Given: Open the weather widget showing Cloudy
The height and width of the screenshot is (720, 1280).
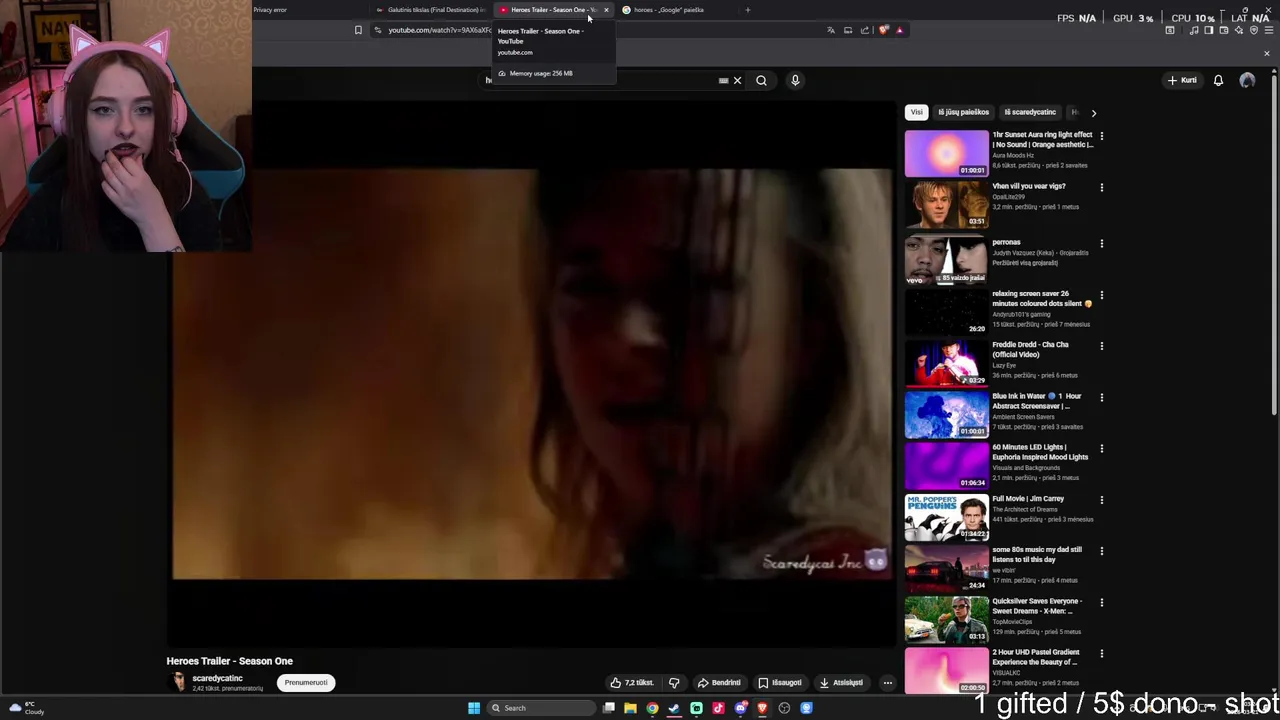Looking at the screenshot, I should coord(27,708).
